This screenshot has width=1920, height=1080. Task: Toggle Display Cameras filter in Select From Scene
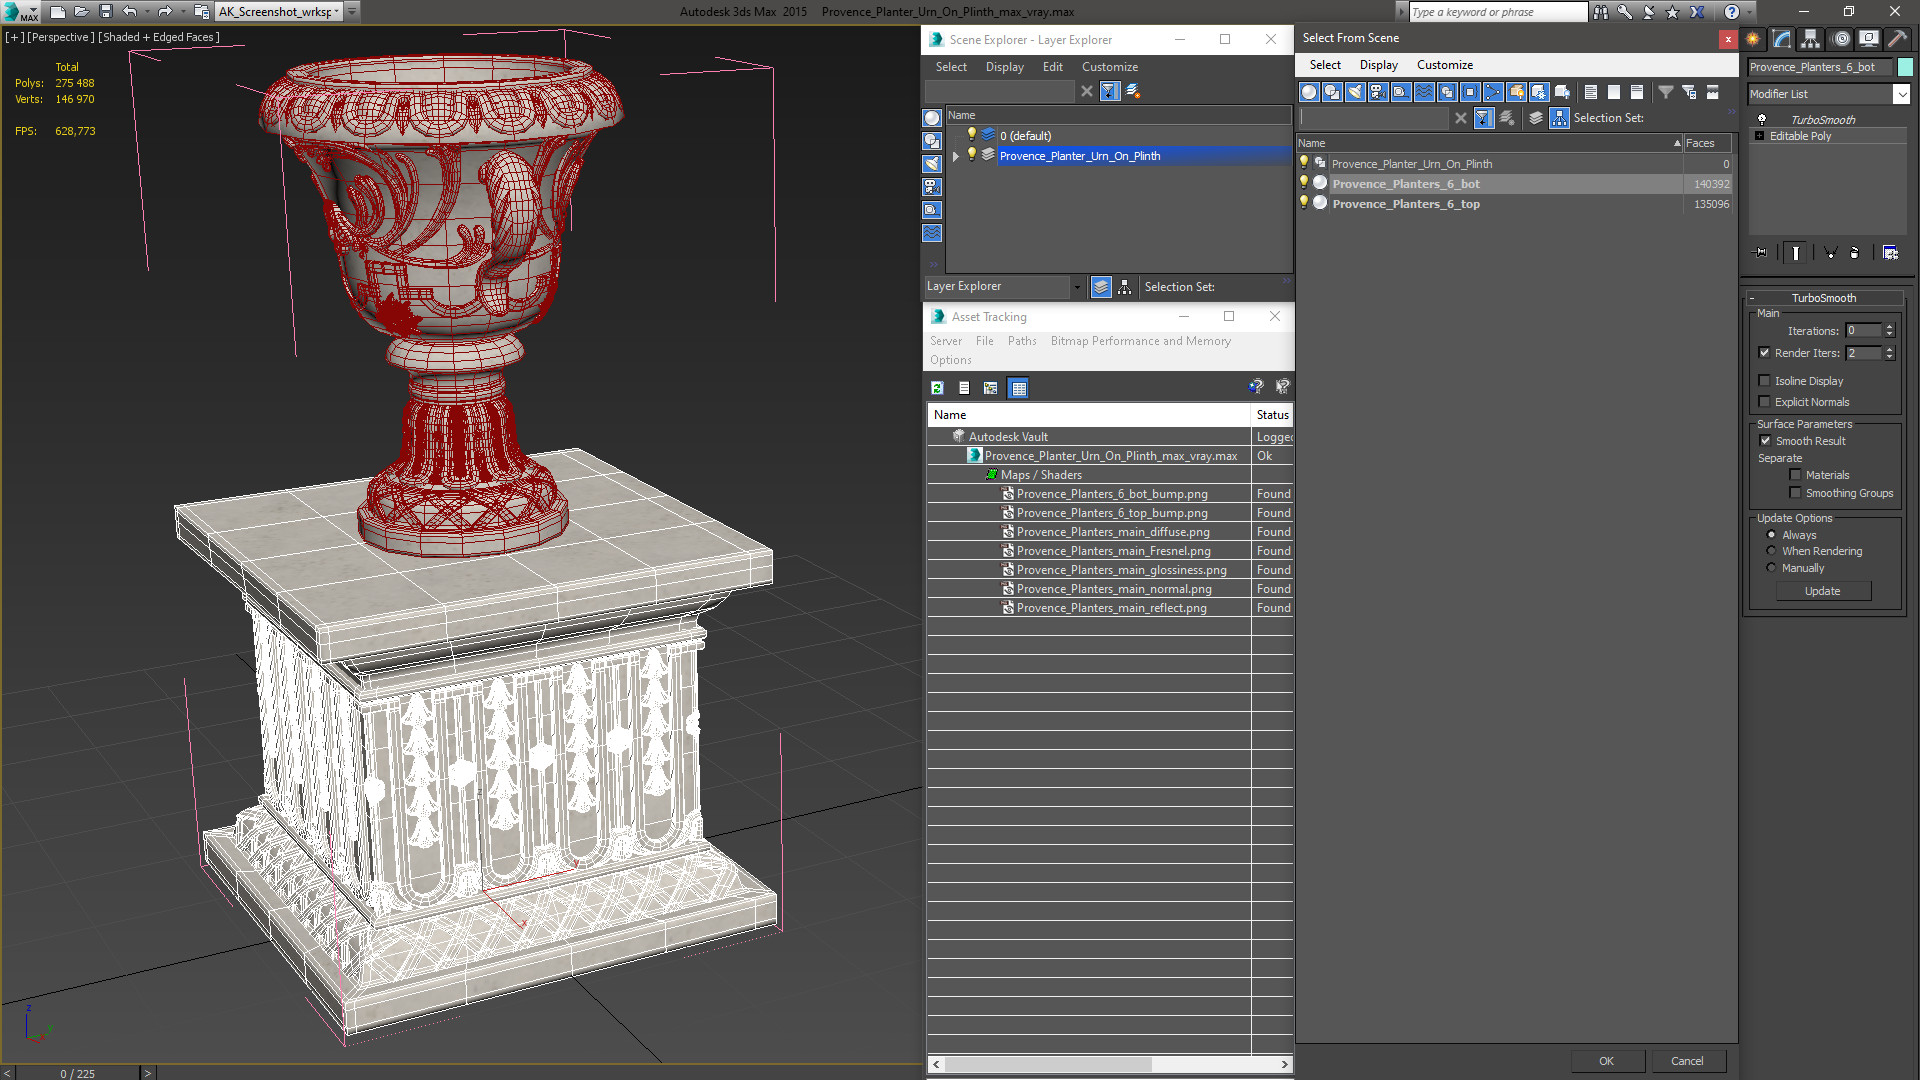(x=1378, y=92)
